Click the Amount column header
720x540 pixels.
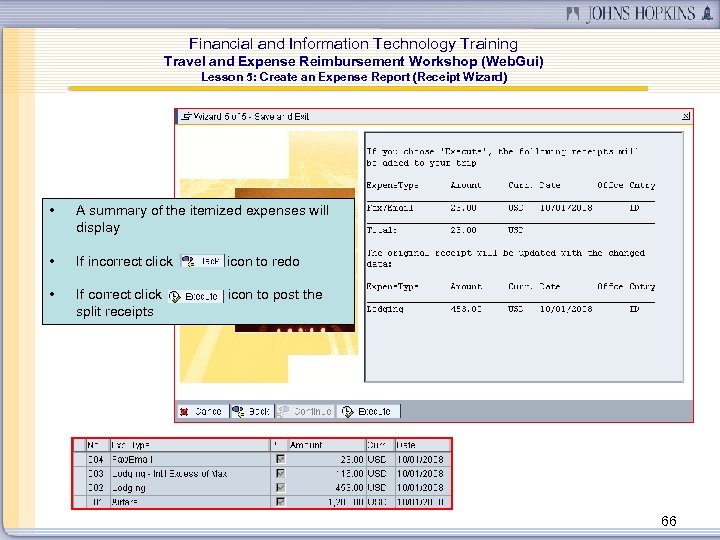(326, 445)
